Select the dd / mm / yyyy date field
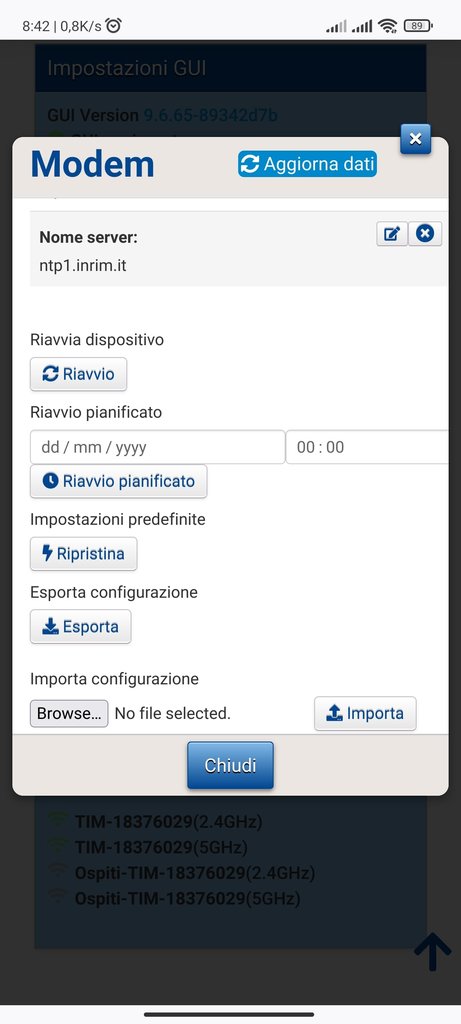This screenshot has width=461, height=1024. tap(157, 447)
